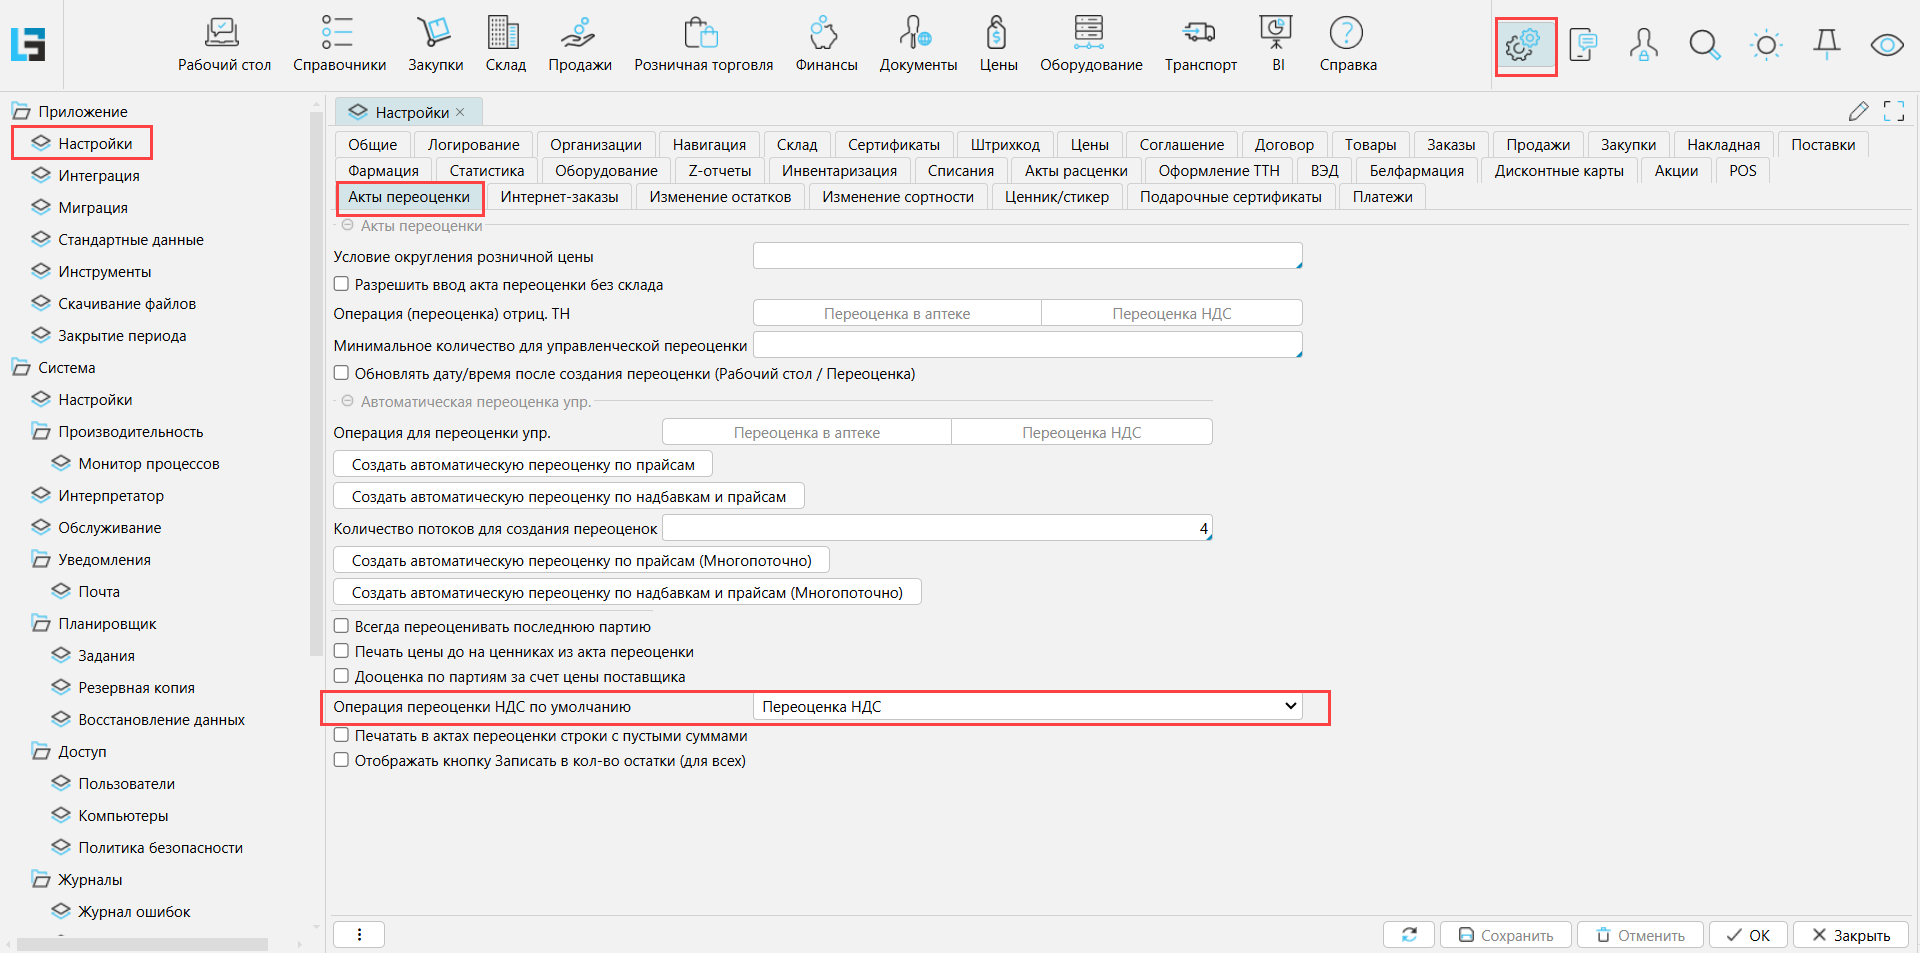Screen dimensions: 1920x953
Task: Open the Инвентаризация settings tab
Action: (x=839, y=171)
